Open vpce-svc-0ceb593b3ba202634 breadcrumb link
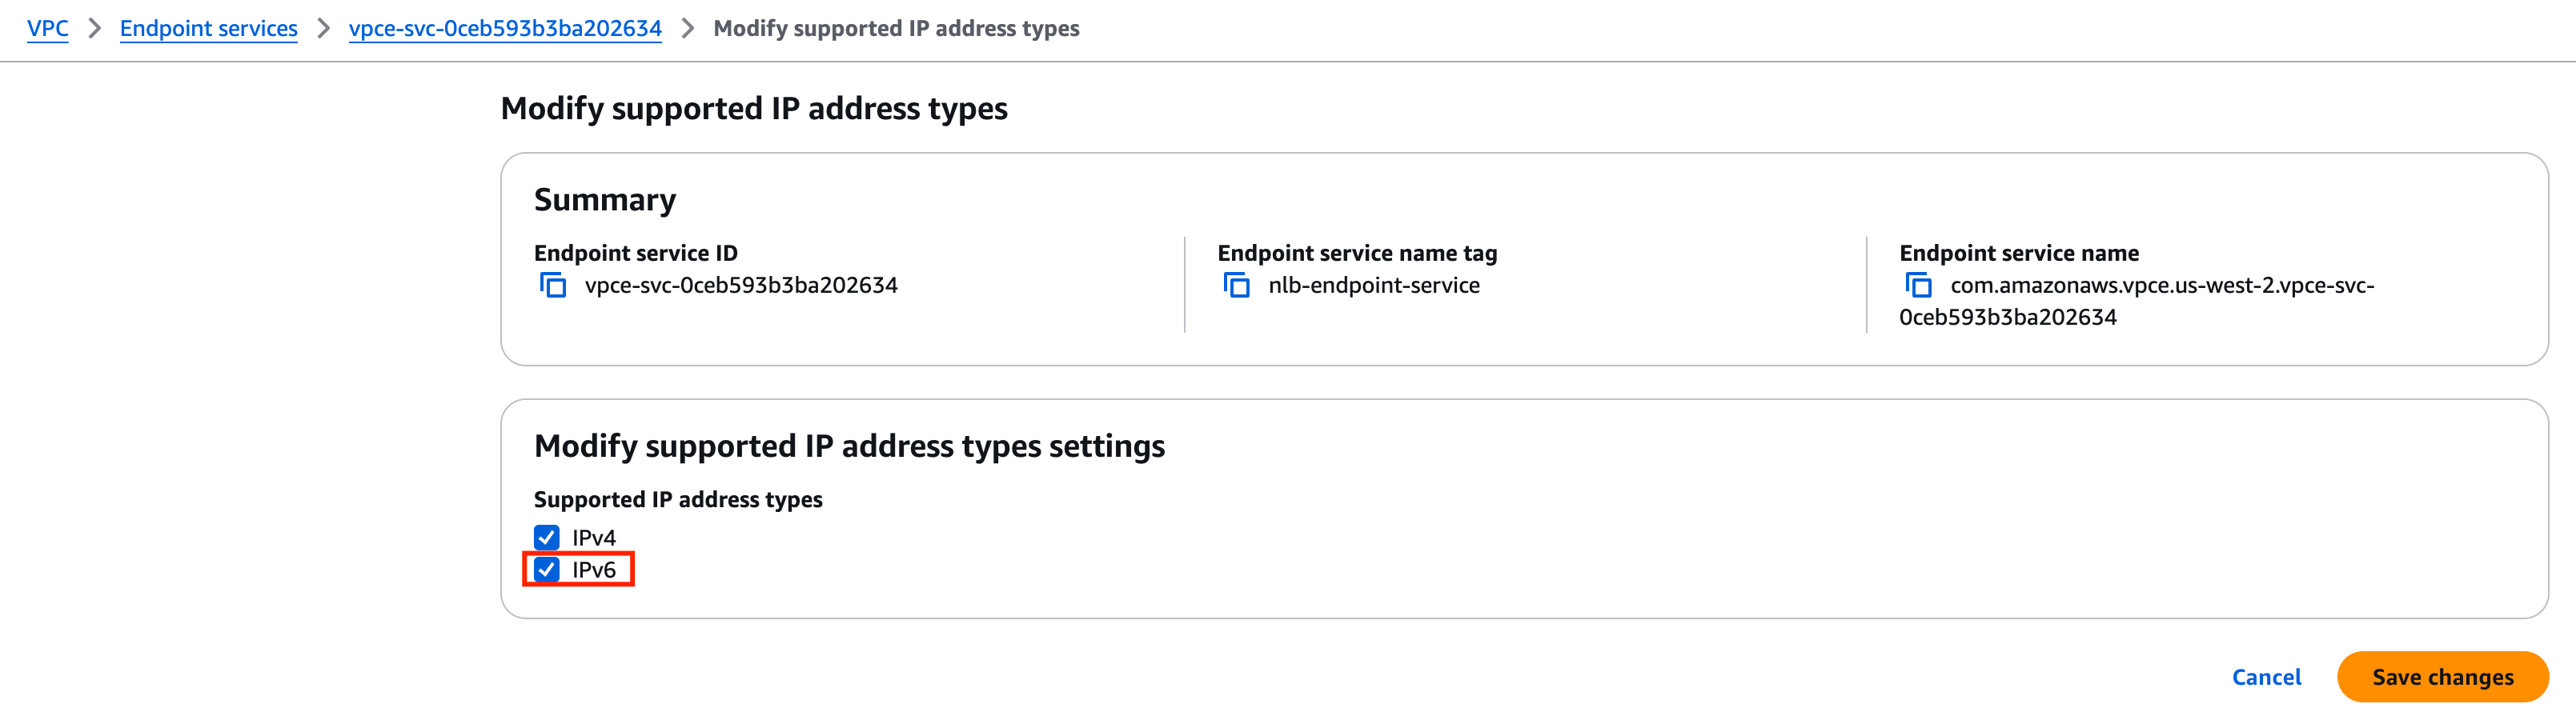Image resolution: width=2576 pixels, height=720 pixels. point(505,28)
